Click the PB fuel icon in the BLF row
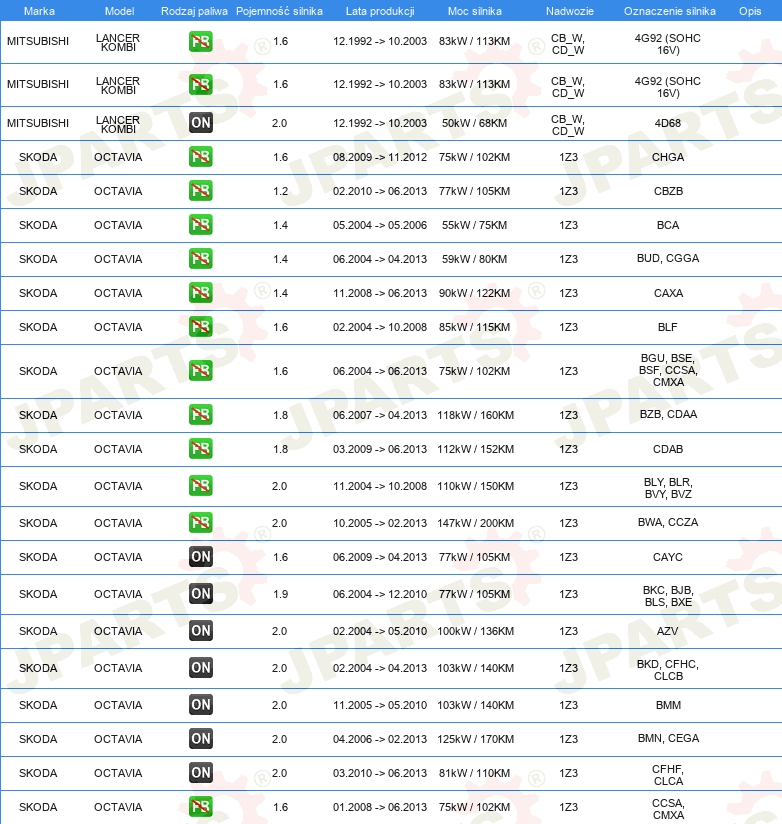Viewport: 782px width, 824px height. (201, 327)
